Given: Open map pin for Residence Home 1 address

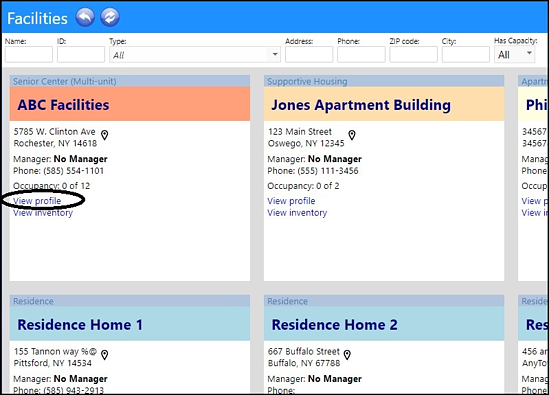Looking at the screenshot, I should [x=104, y=355].
